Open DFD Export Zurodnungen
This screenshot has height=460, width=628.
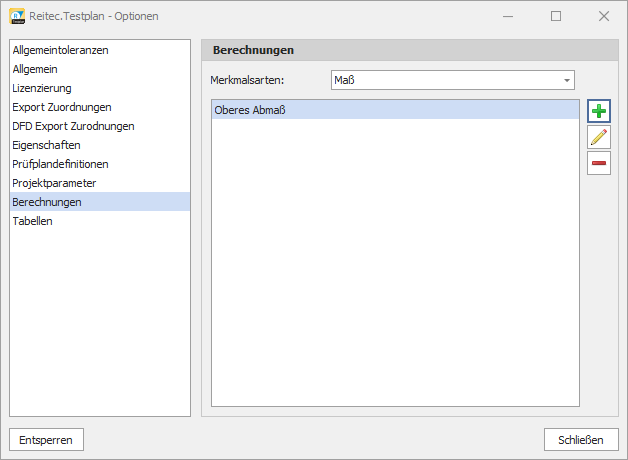[x=100, y=126]
